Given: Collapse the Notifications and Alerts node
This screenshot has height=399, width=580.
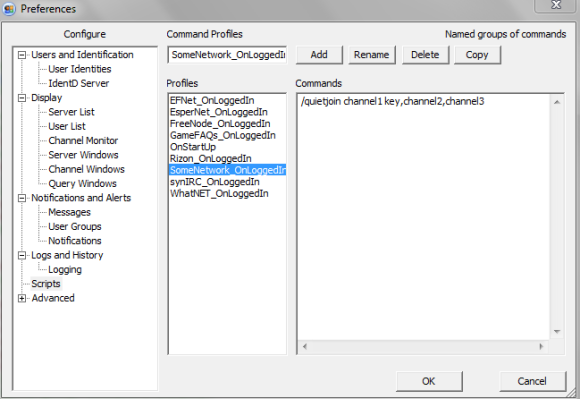Looking at the screenshot, I should [22, 198].
